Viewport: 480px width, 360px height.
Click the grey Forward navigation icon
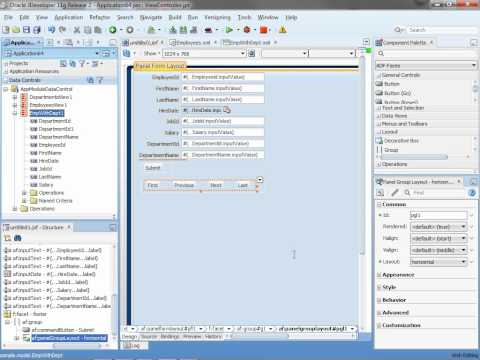click(130, 30)
